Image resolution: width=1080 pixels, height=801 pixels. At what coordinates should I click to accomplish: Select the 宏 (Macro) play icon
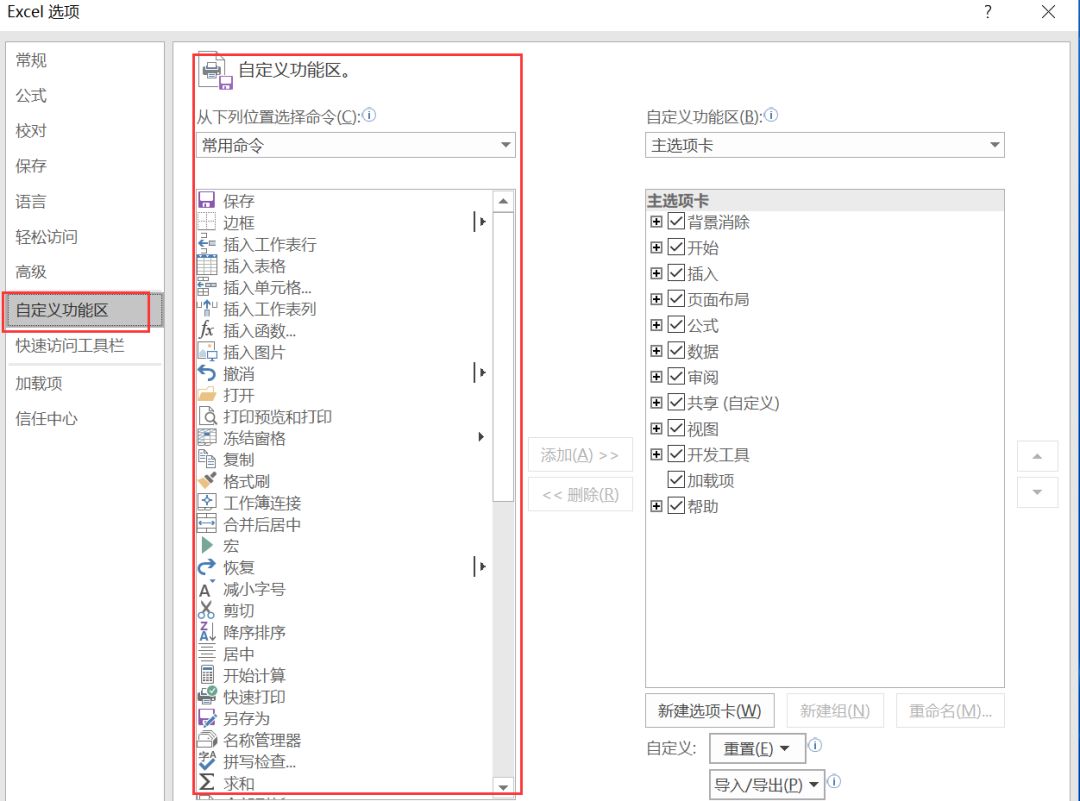tap(207, 546)
